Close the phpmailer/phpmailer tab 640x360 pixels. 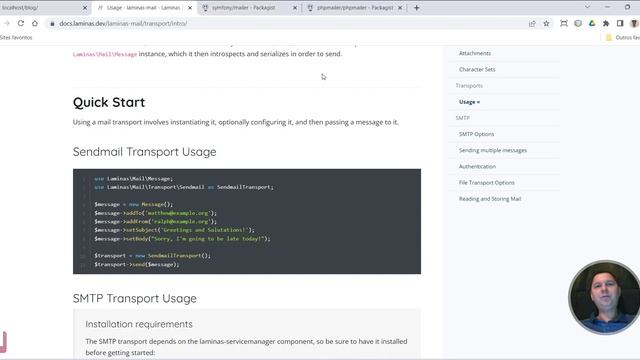tap(400, 8)
